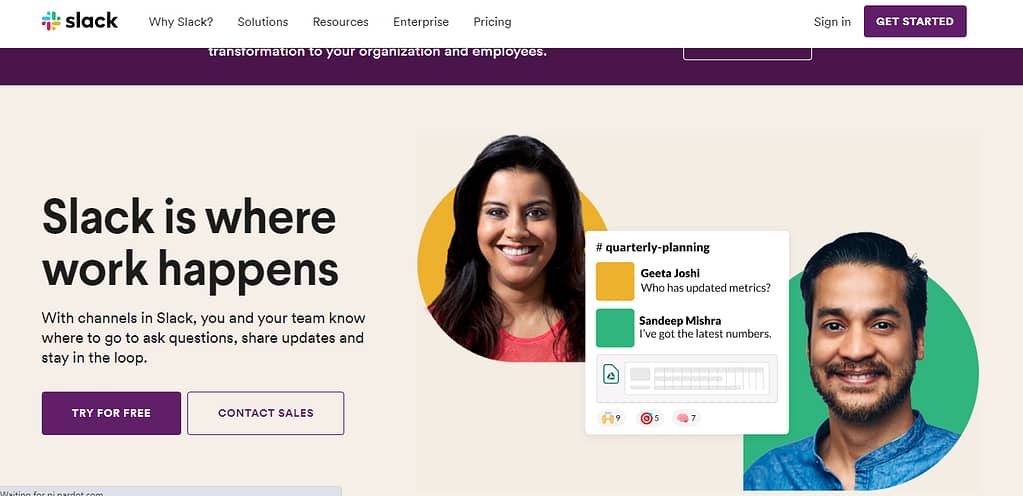This screenshot has height=496, width=1023.
Task: Click Geeta Joshi's yellow avatar square
Action: 615,281
